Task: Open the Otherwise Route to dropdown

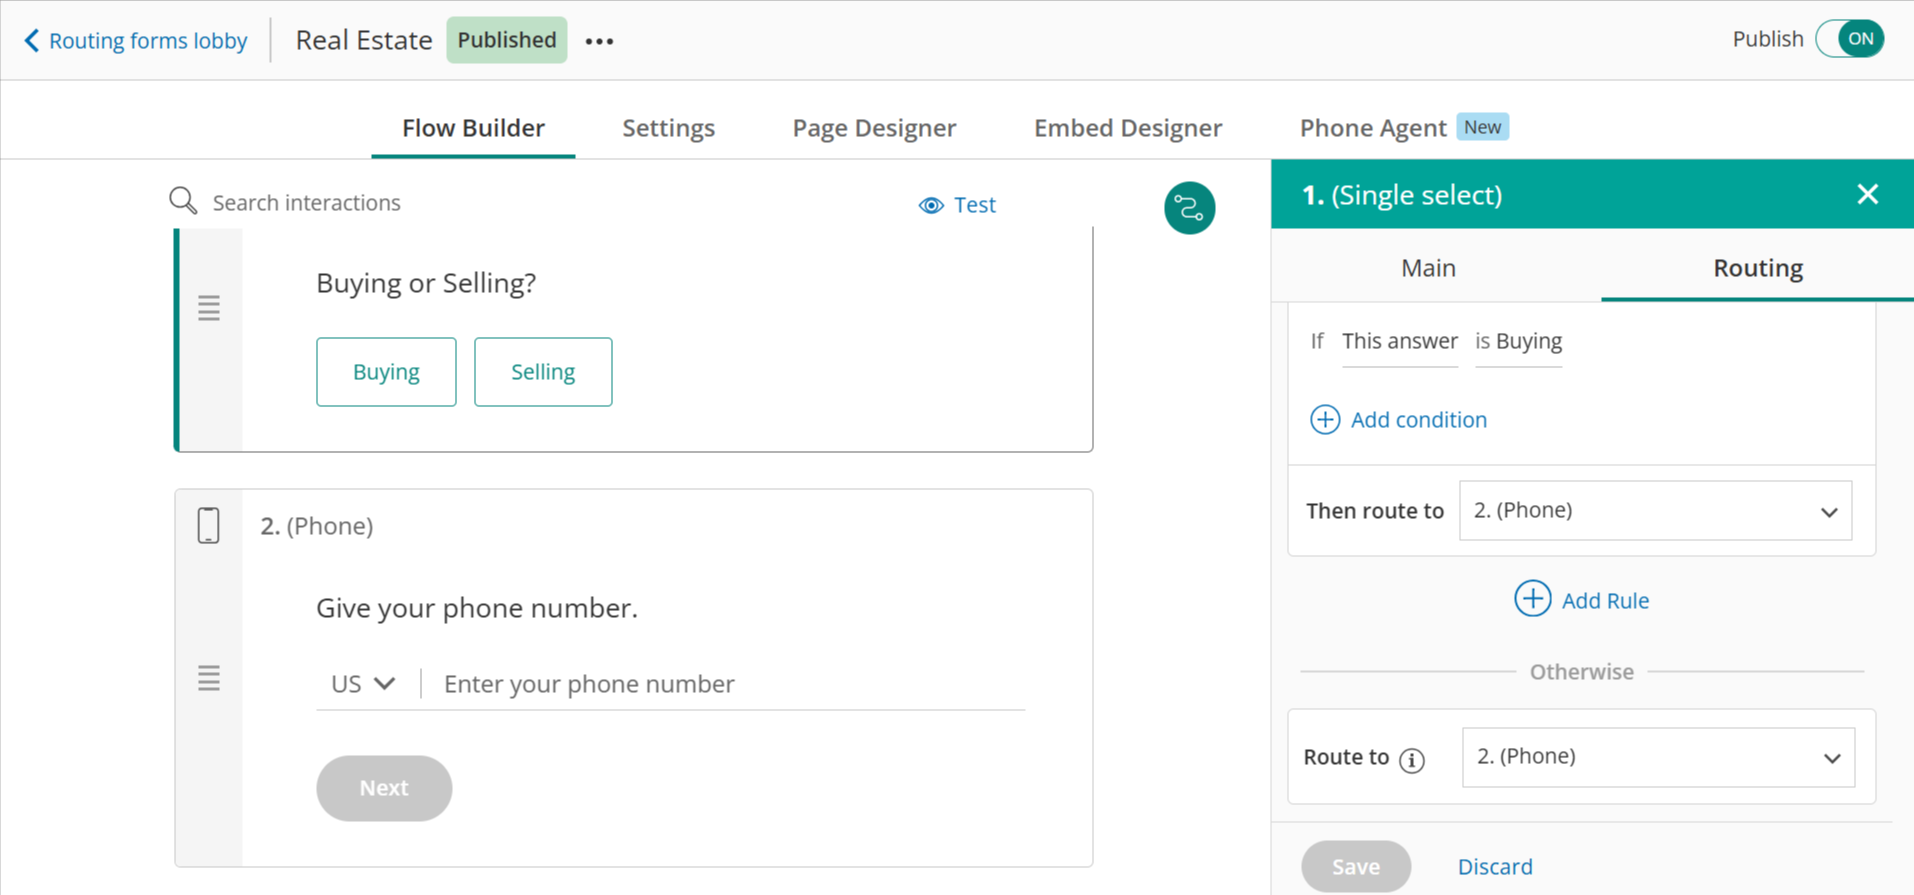Action: [1658, 757]
